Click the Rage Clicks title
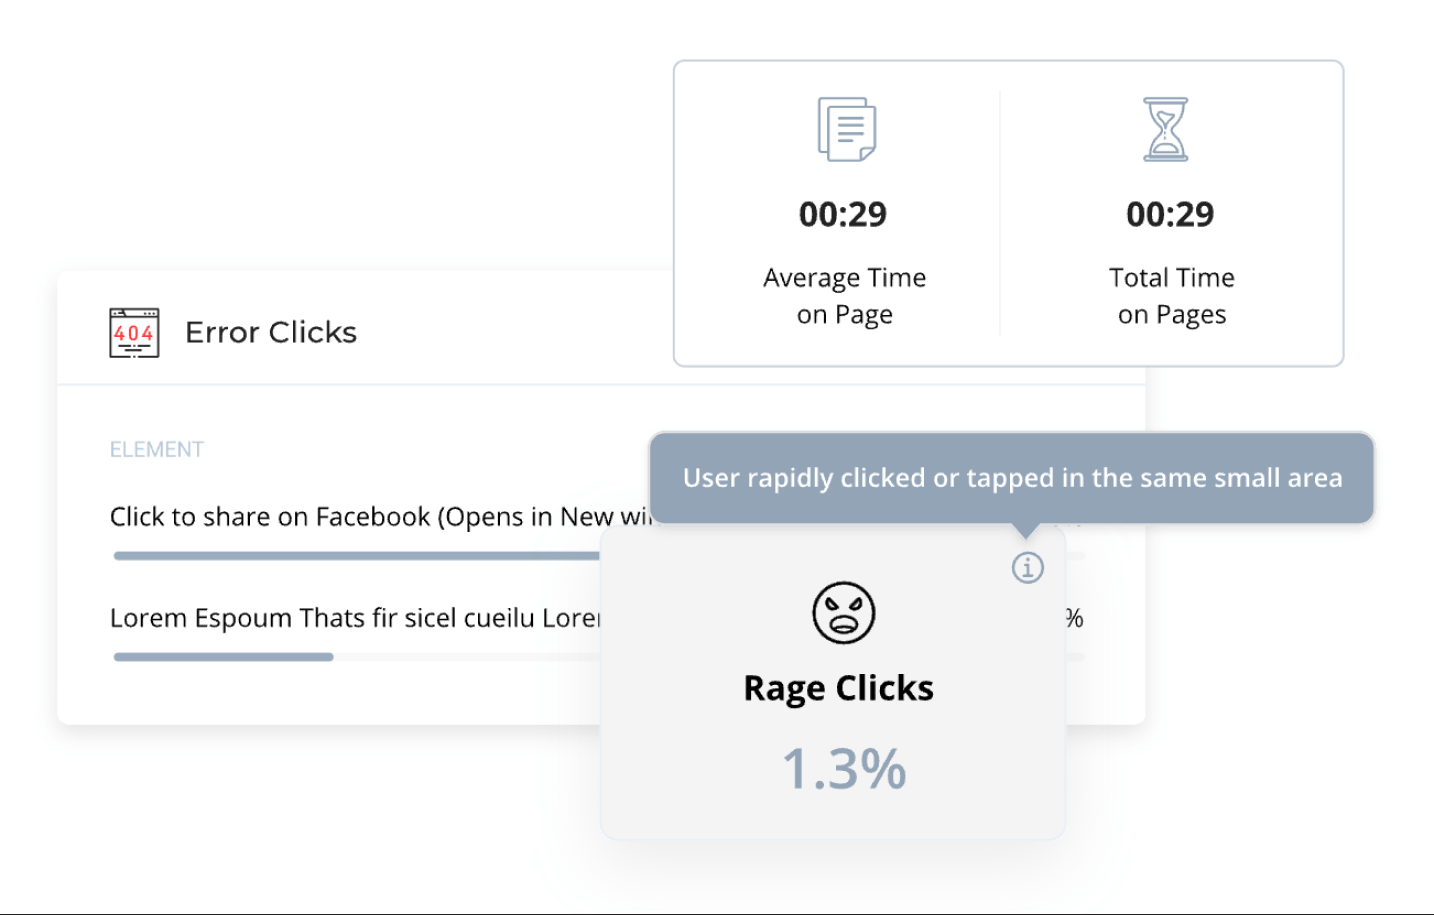Screen dimensions: 1434x915 [838, 688]
